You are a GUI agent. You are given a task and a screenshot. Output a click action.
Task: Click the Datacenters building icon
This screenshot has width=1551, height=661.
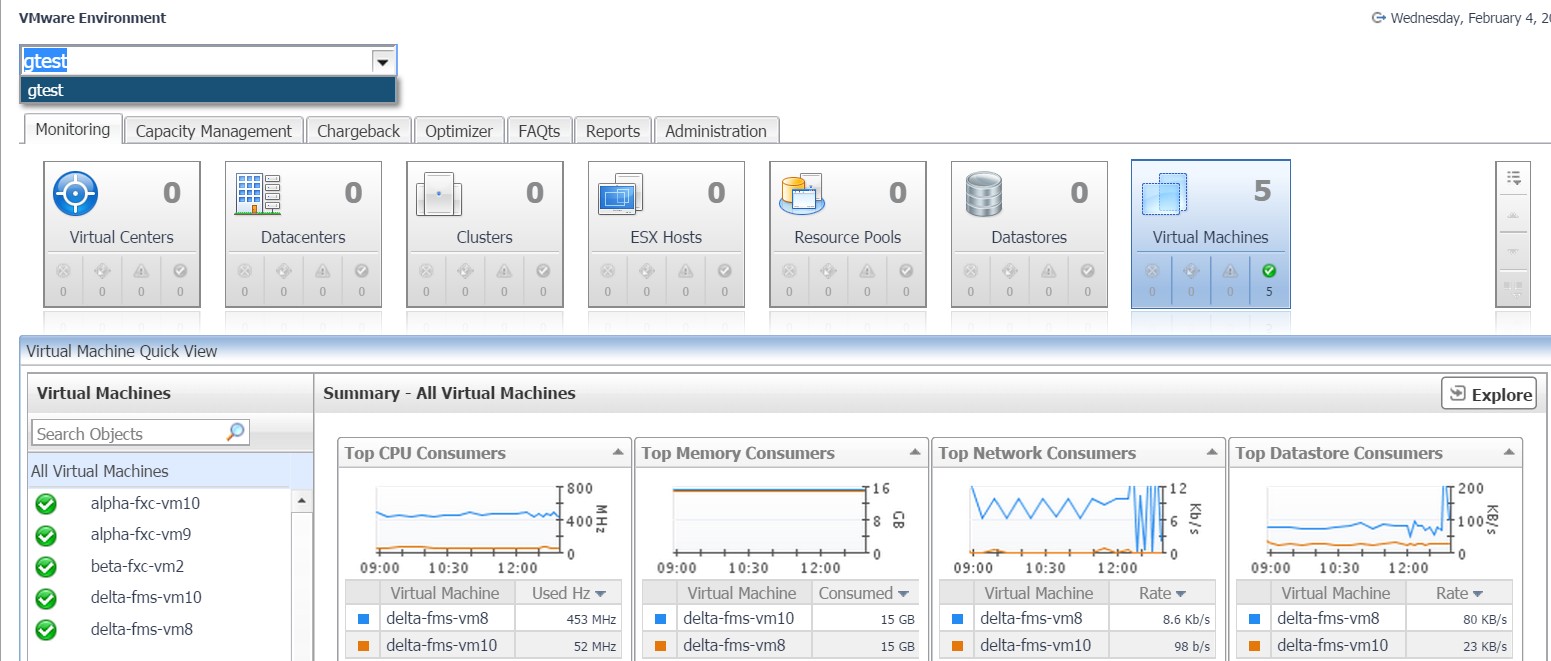pos(257,193)
